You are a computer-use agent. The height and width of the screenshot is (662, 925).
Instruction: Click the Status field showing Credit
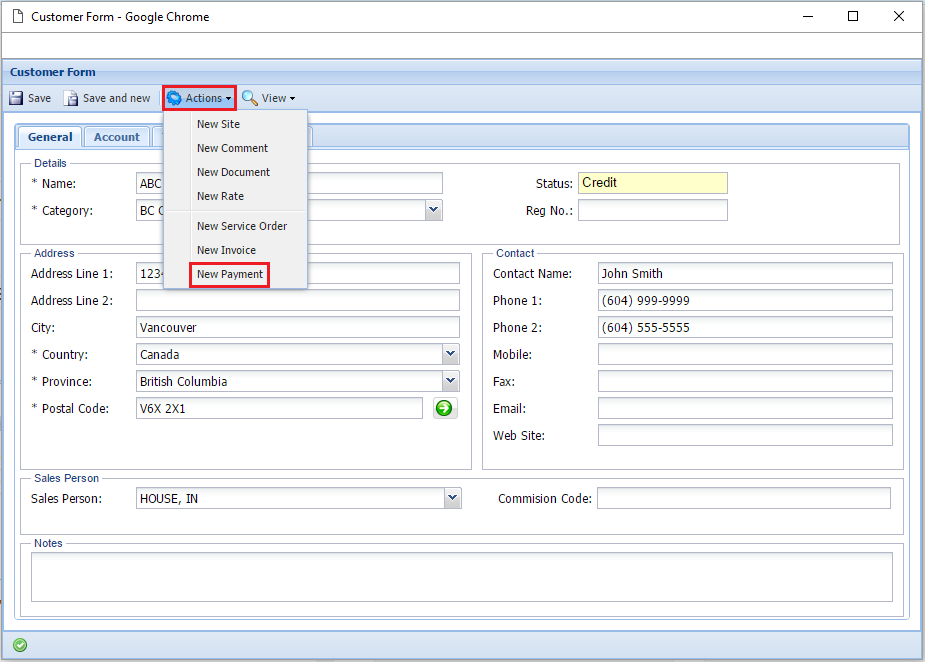[652, 183]
